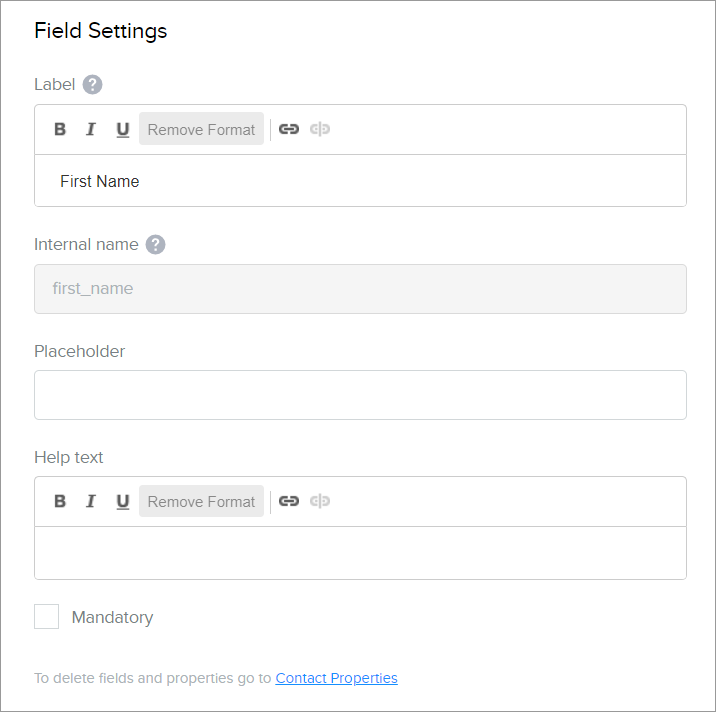This screenshot has width=716, height=712.
Task: Open help tooltip next to Internal name
Action: pyautogui.click(x=155, y=245)
